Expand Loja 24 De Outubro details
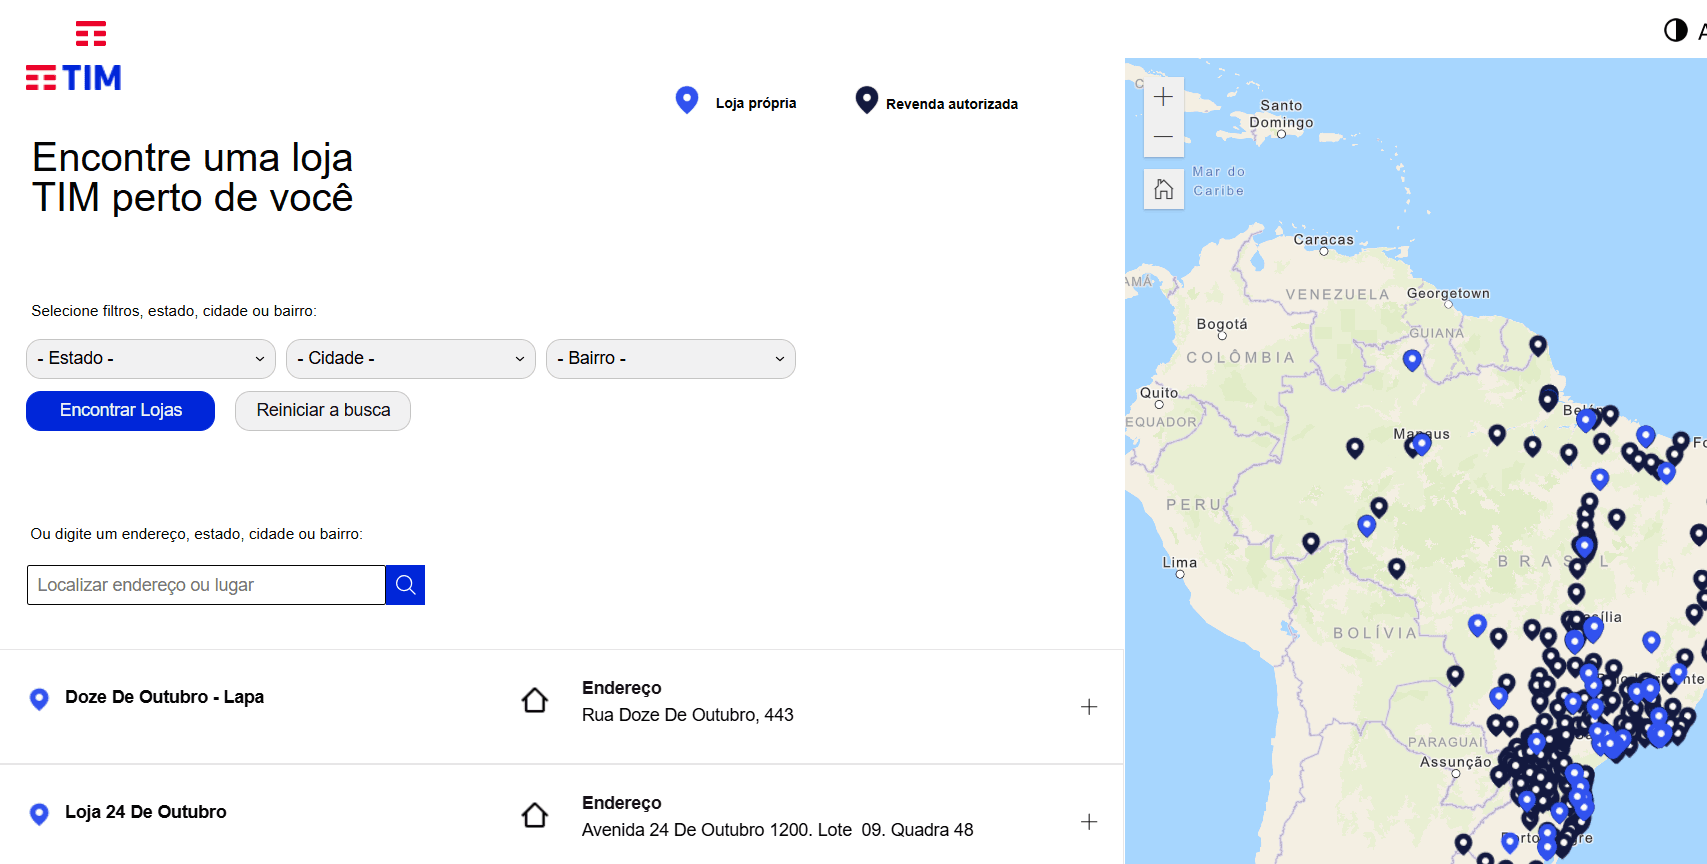The image size is (1707, 864). pyautogui.click(x=1089, y=822)
